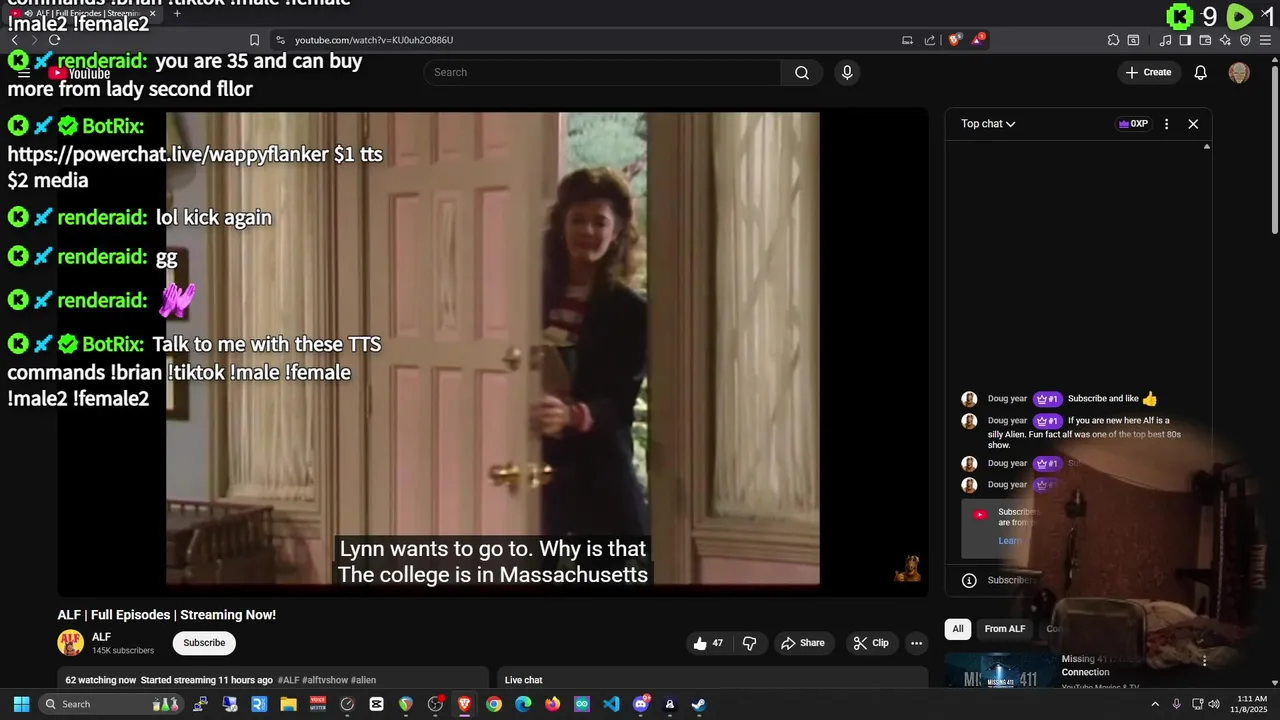Open Steam from the taskbar
The width and height of the screenshot is (1280, 720).
pos(699,704)
